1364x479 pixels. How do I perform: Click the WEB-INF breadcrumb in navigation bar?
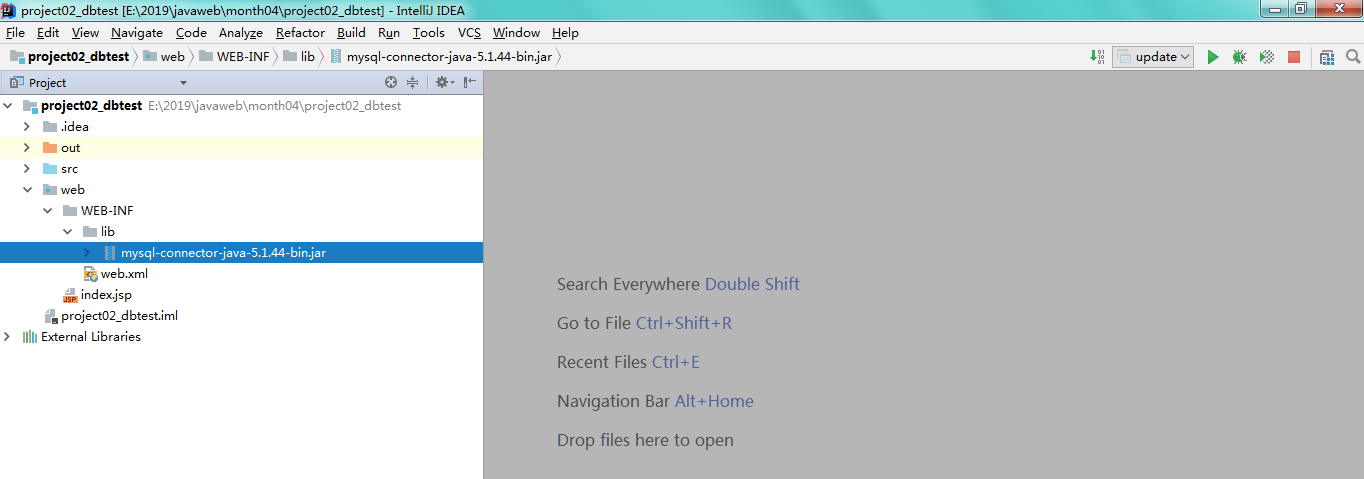tap(234, 57)
